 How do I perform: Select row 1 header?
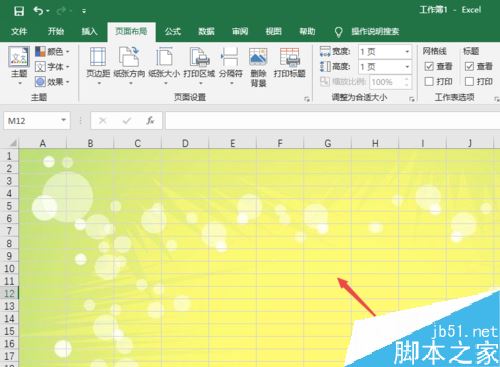(9, 156)
